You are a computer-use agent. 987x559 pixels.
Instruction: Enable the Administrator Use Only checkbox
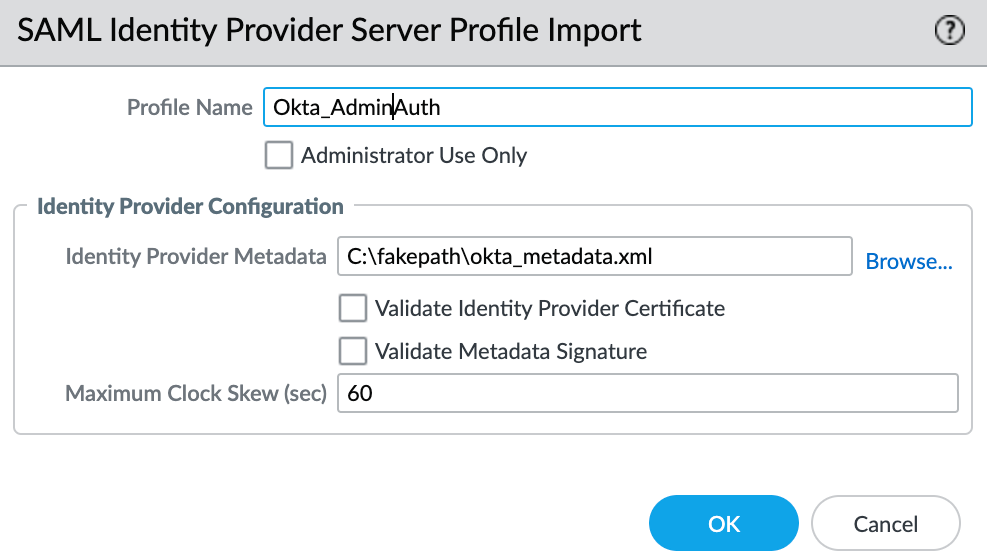tap(279, 155)
